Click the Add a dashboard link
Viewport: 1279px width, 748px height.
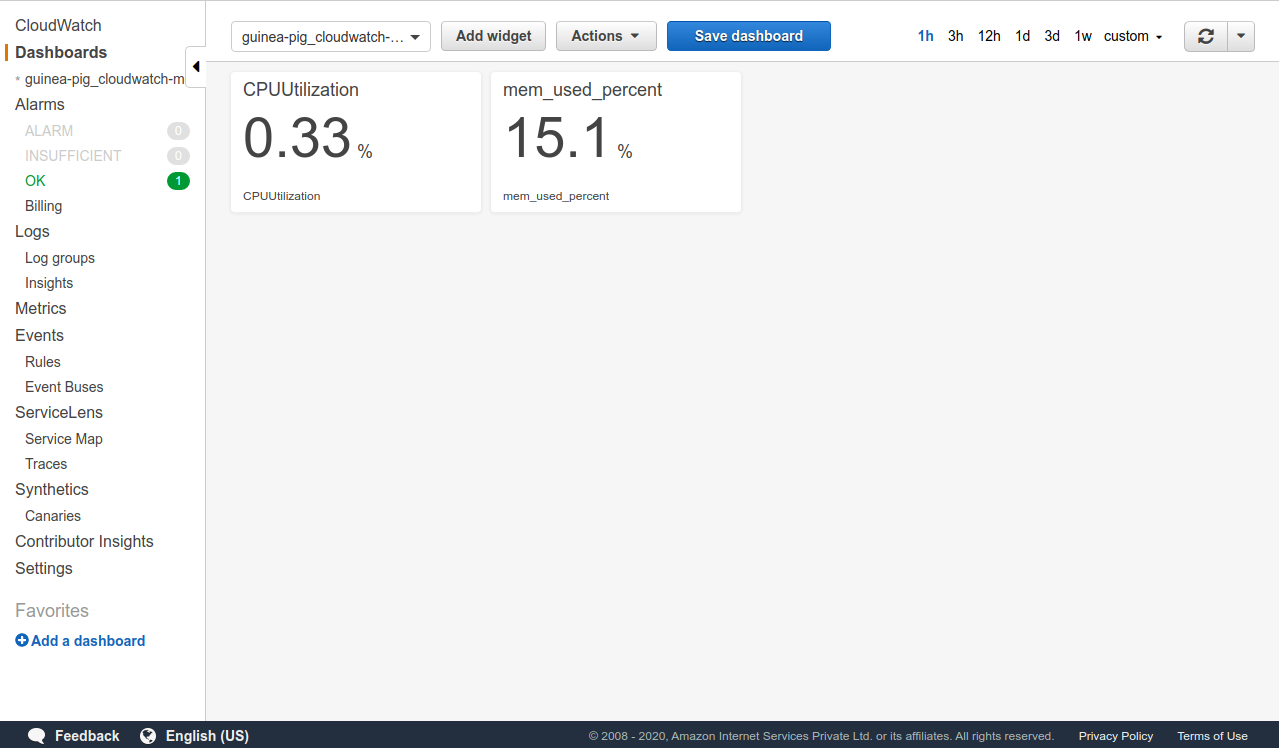click(88, 641)
